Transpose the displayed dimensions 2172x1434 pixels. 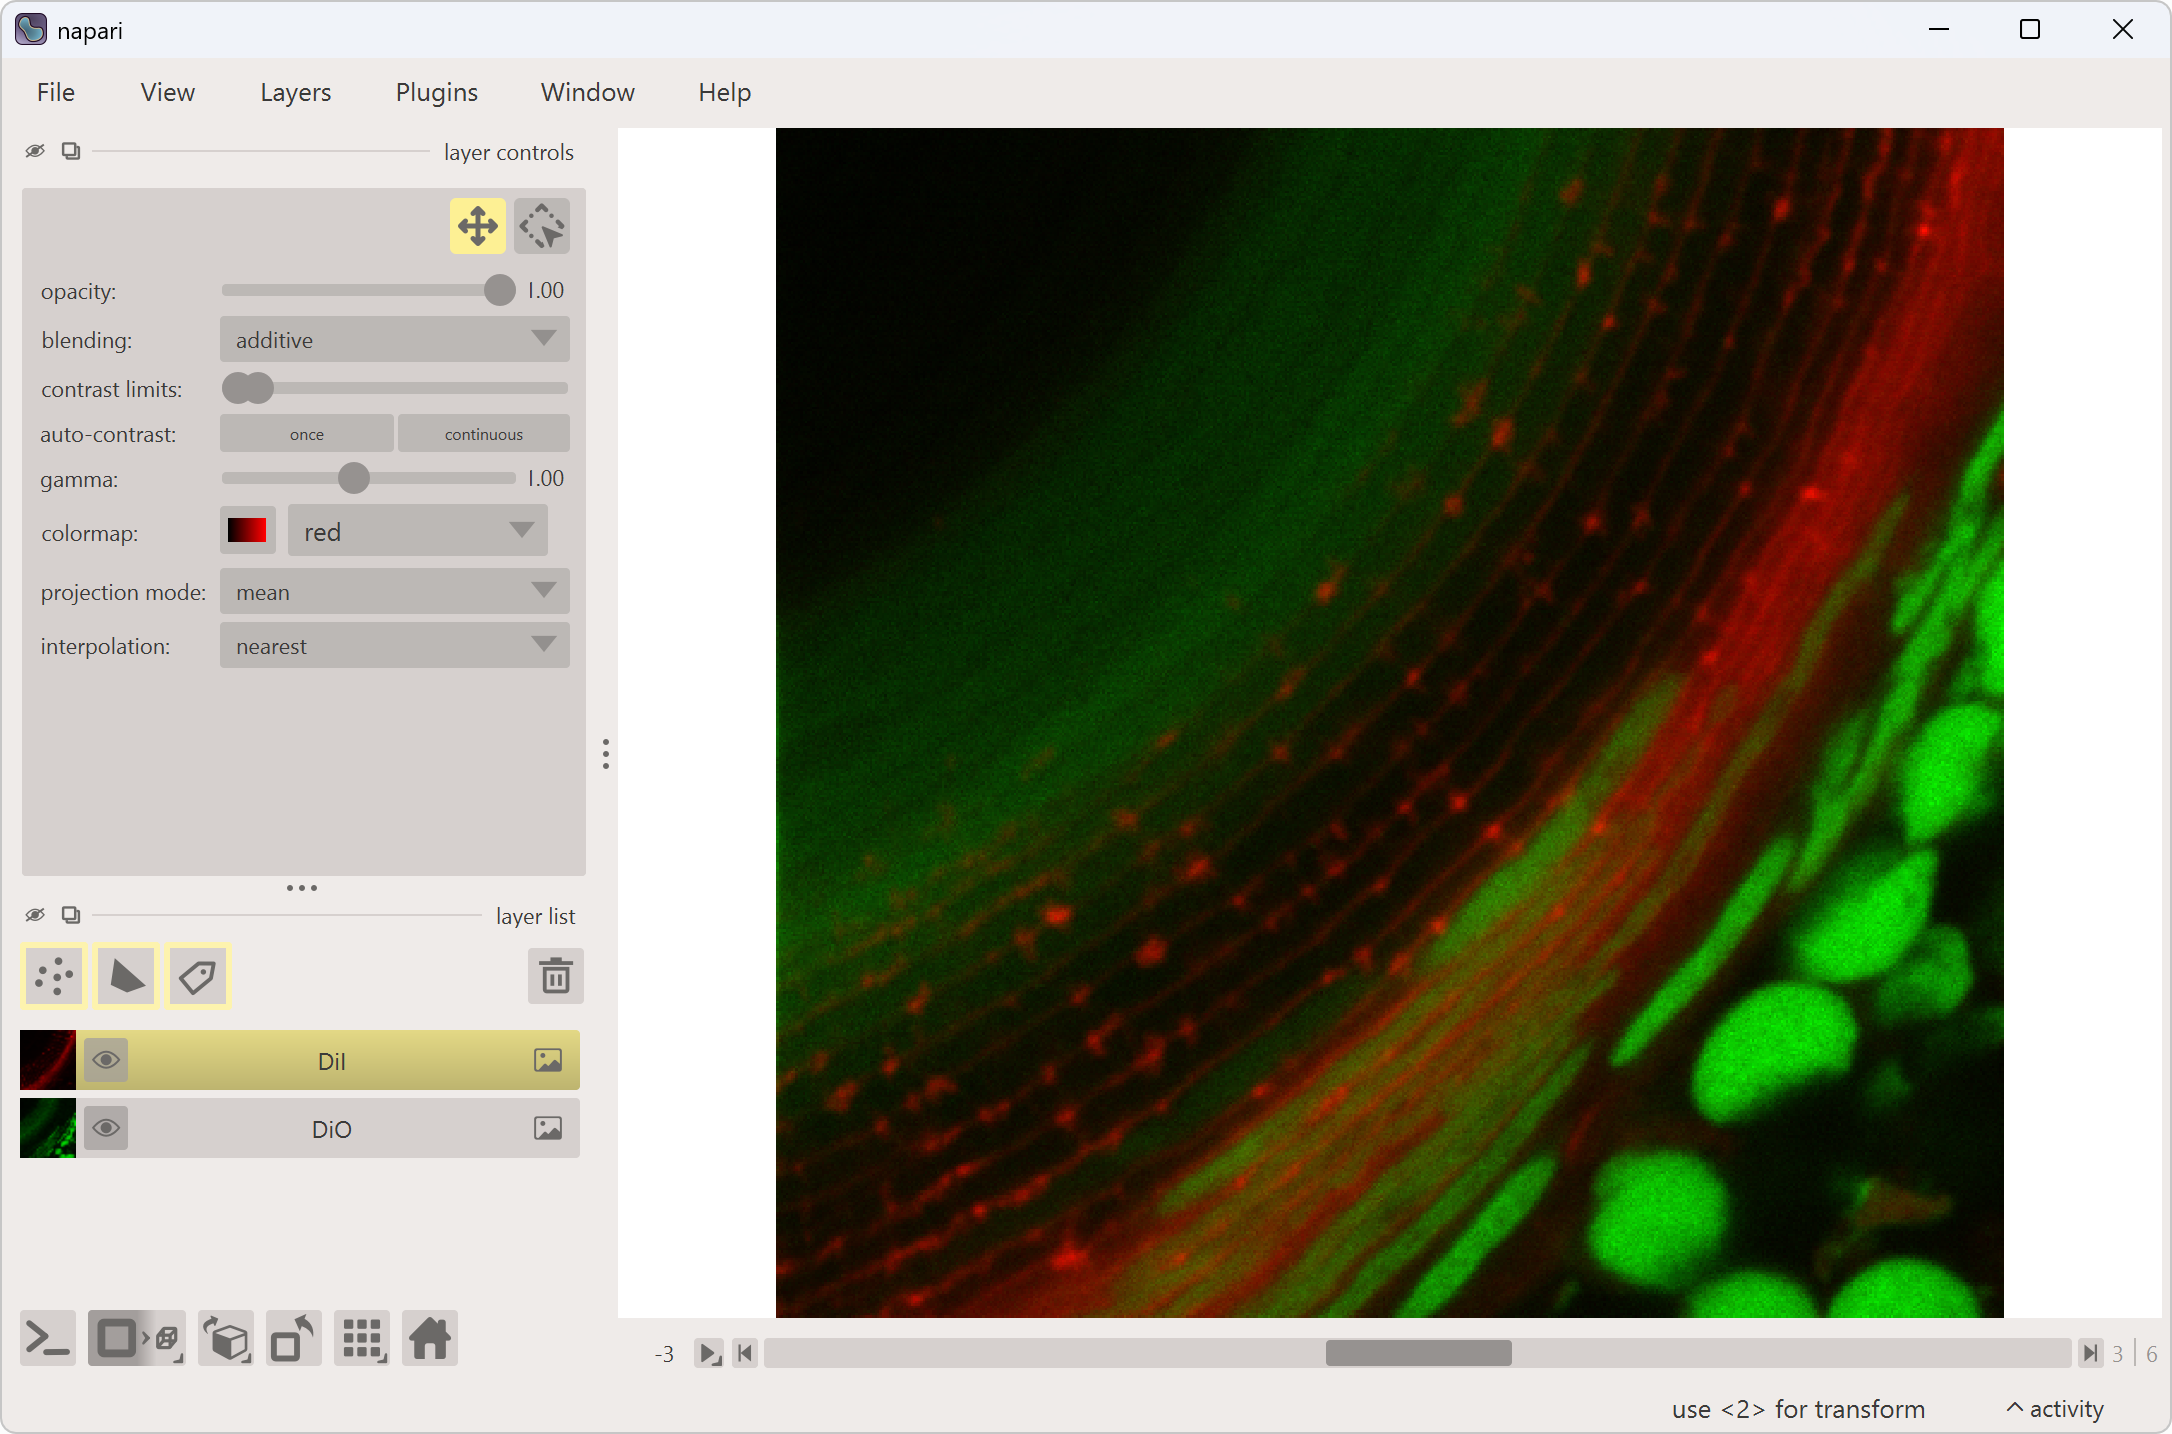click(x=294, y=1338)
